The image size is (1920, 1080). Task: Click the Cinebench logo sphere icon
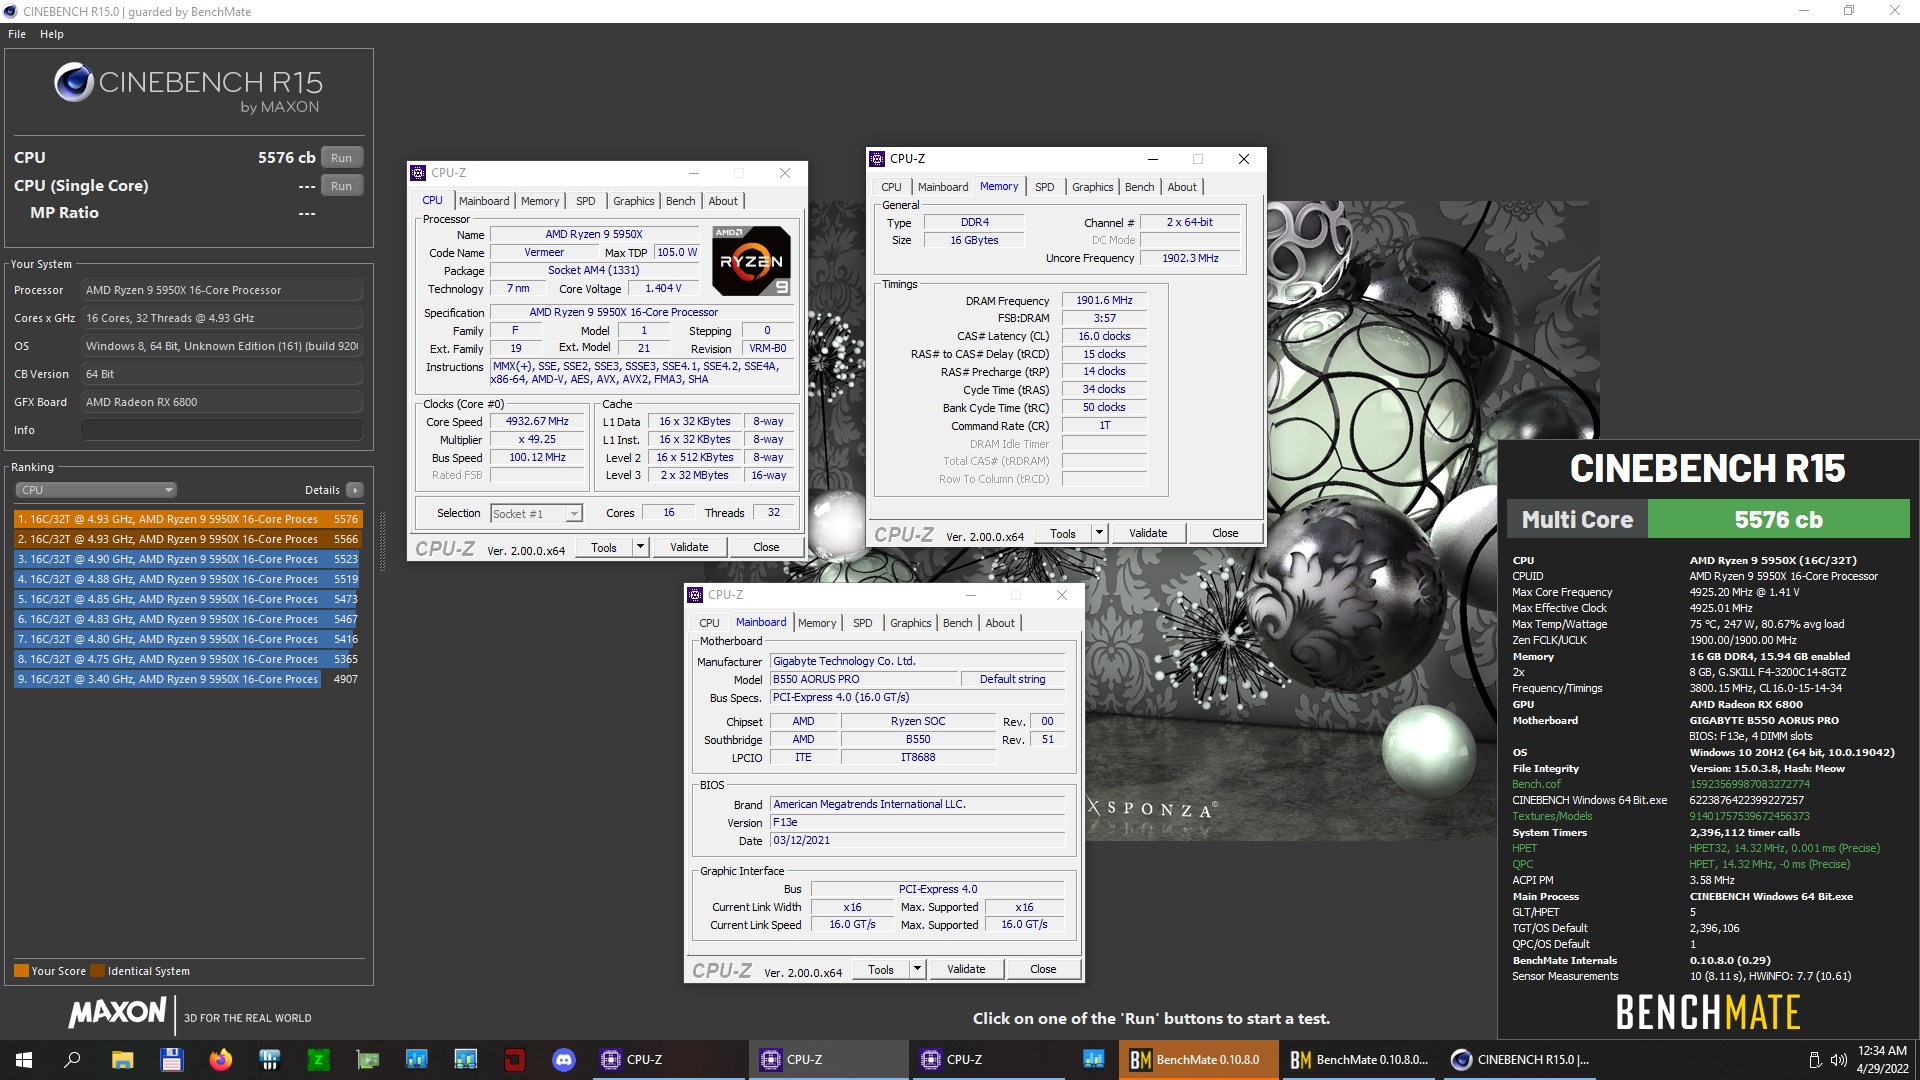pos(74,83)
